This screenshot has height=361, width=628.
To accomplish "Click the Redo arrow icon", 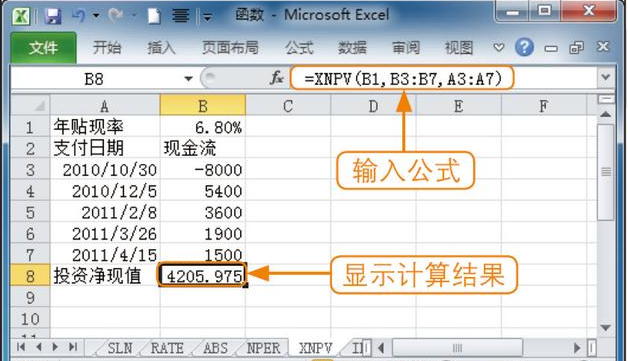I will (x=116, y=16).
